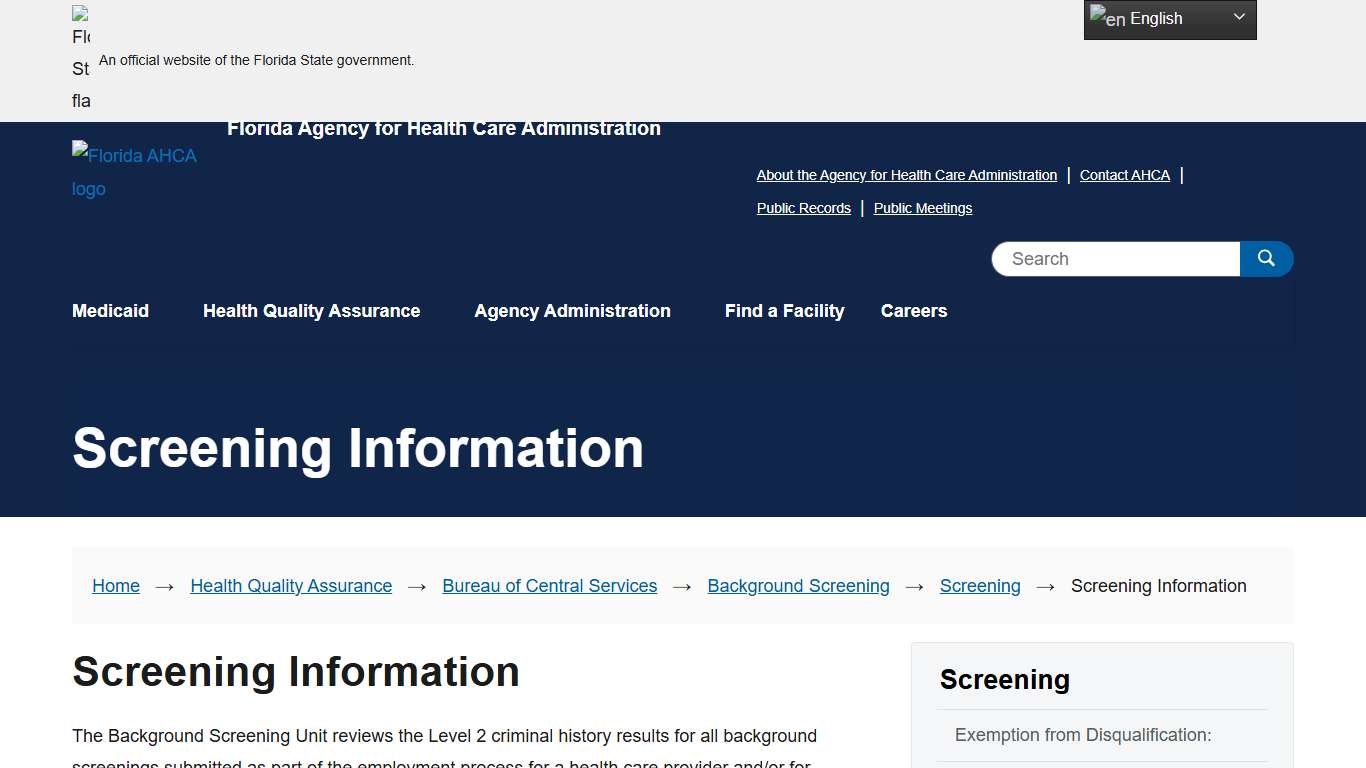Open Bureau of Central Services breadcrumb link
Image resolution: width=1366 pixels, height=768 pixels.
[549, 585]
